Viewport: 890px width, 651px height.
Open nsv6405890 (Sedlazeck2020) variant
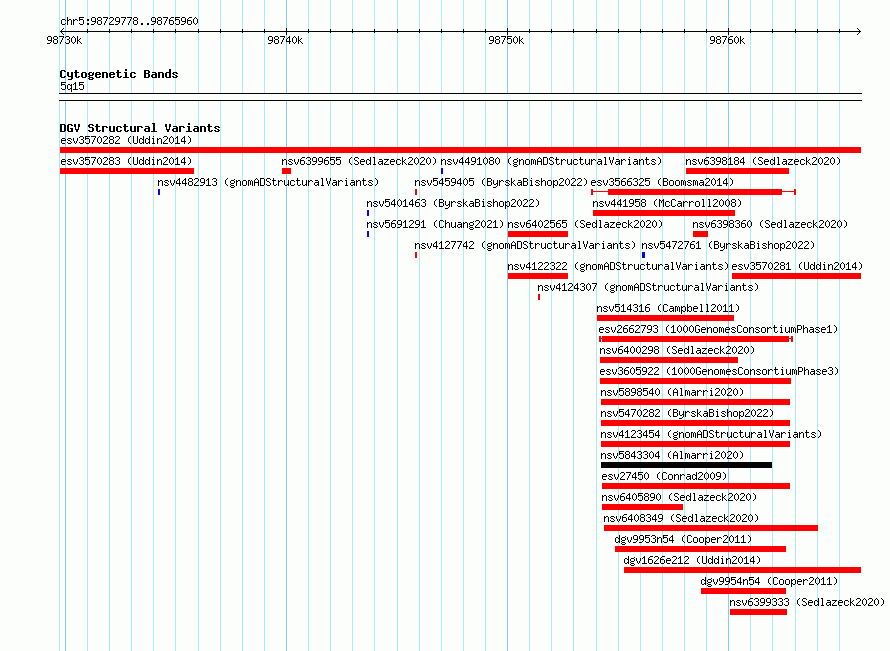679,497
